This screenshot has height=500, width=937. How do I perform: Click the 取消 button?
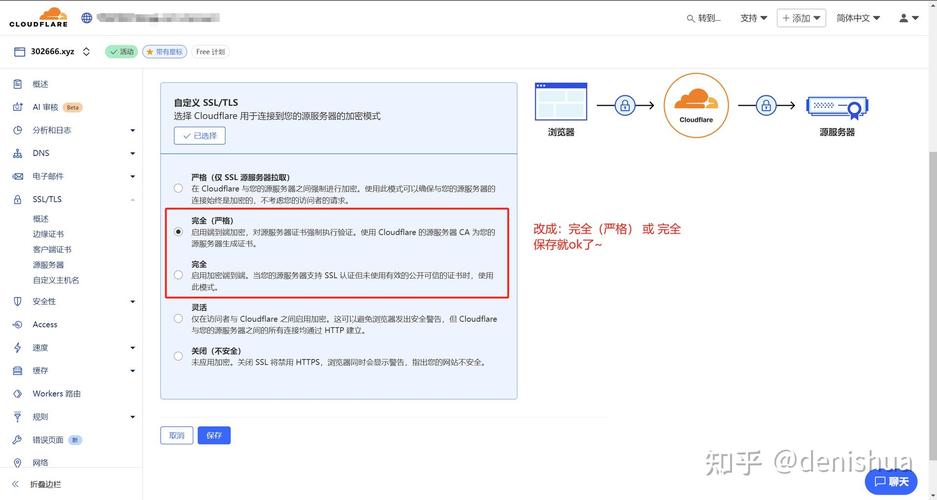[x=177, y=435]
